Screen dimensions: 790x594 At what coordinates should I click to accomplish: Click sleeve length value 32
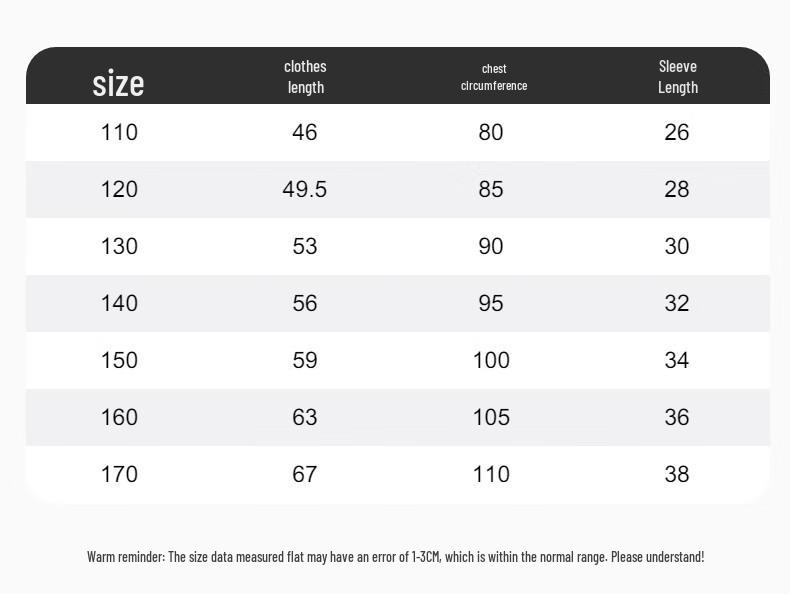click(677, 303)
